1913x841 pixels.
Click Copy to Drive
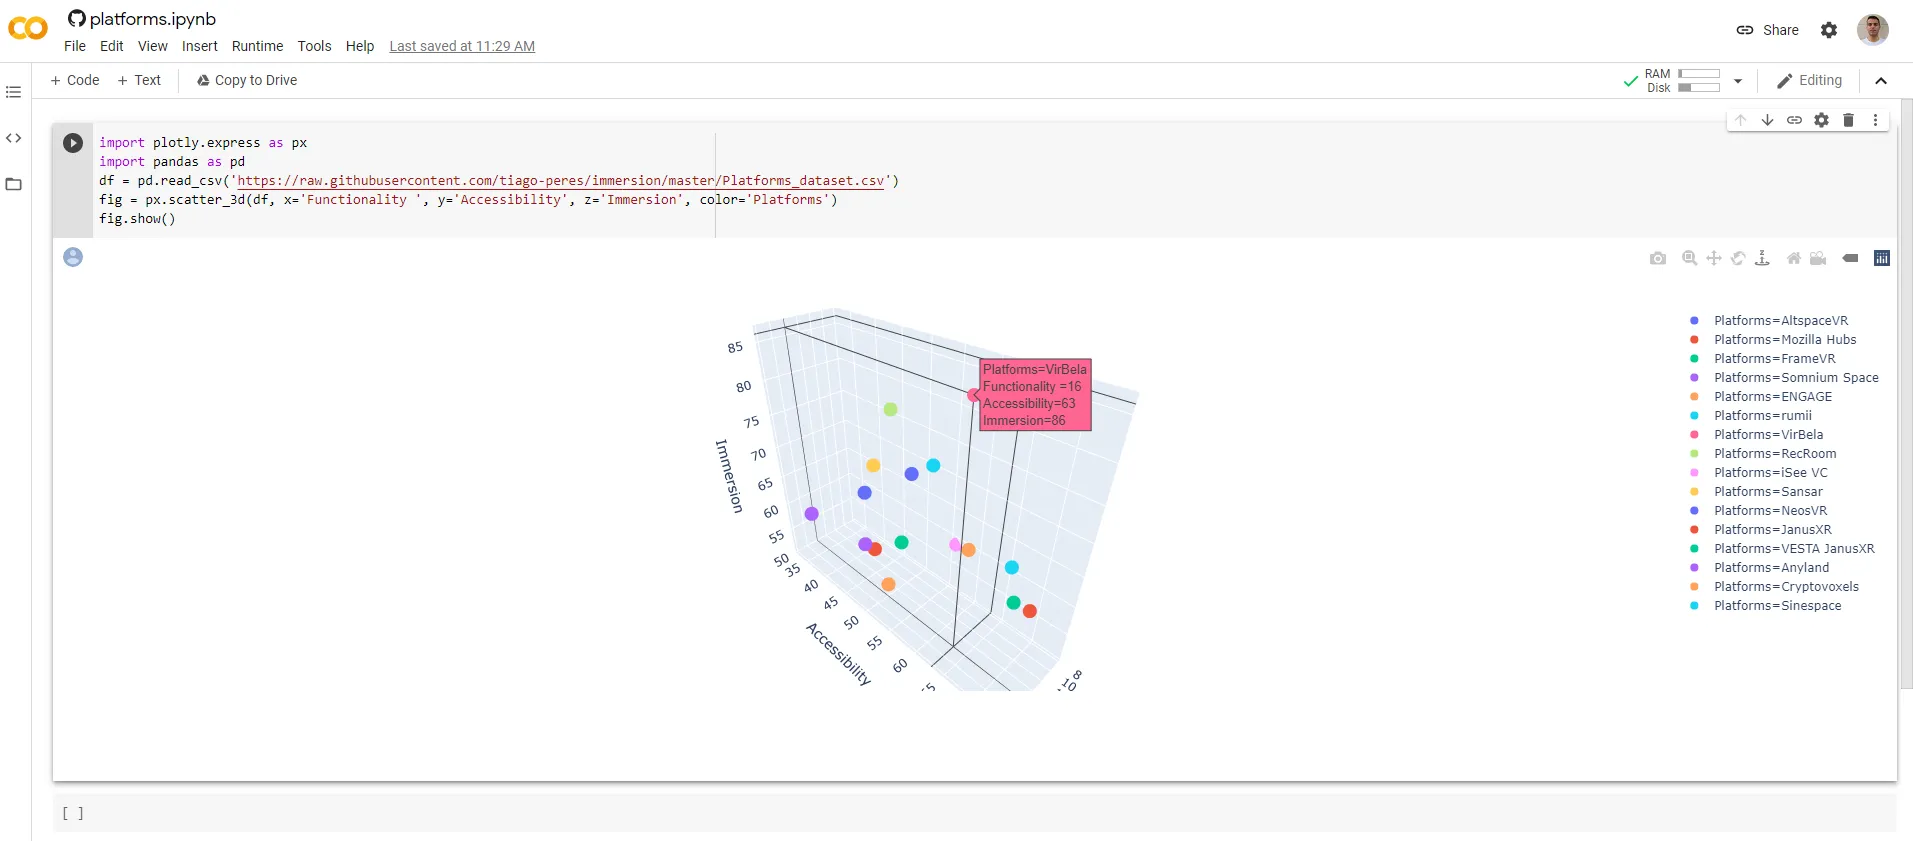point(247,81)
